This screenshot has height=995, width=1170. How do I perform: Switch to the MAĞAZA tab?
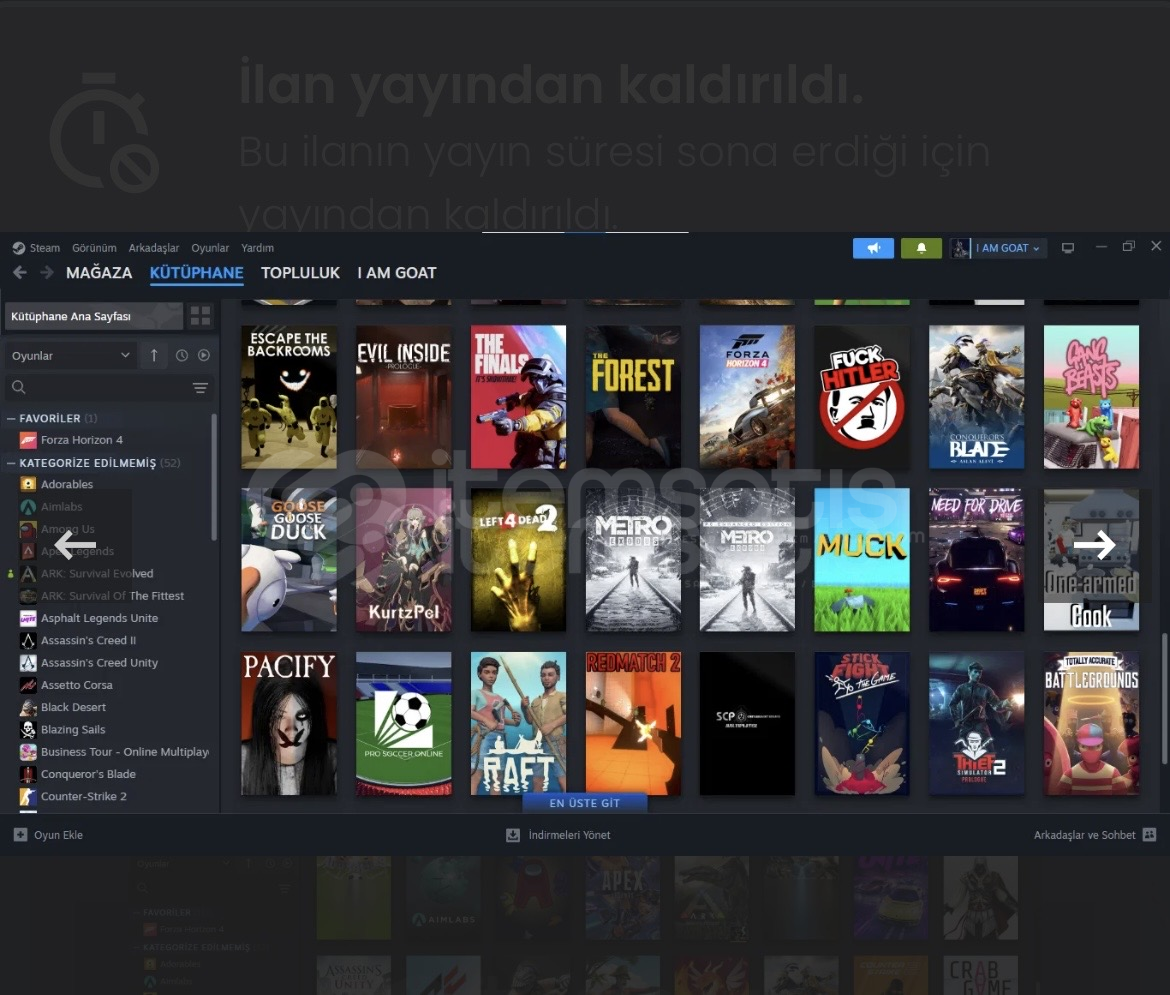coord(99,273)
